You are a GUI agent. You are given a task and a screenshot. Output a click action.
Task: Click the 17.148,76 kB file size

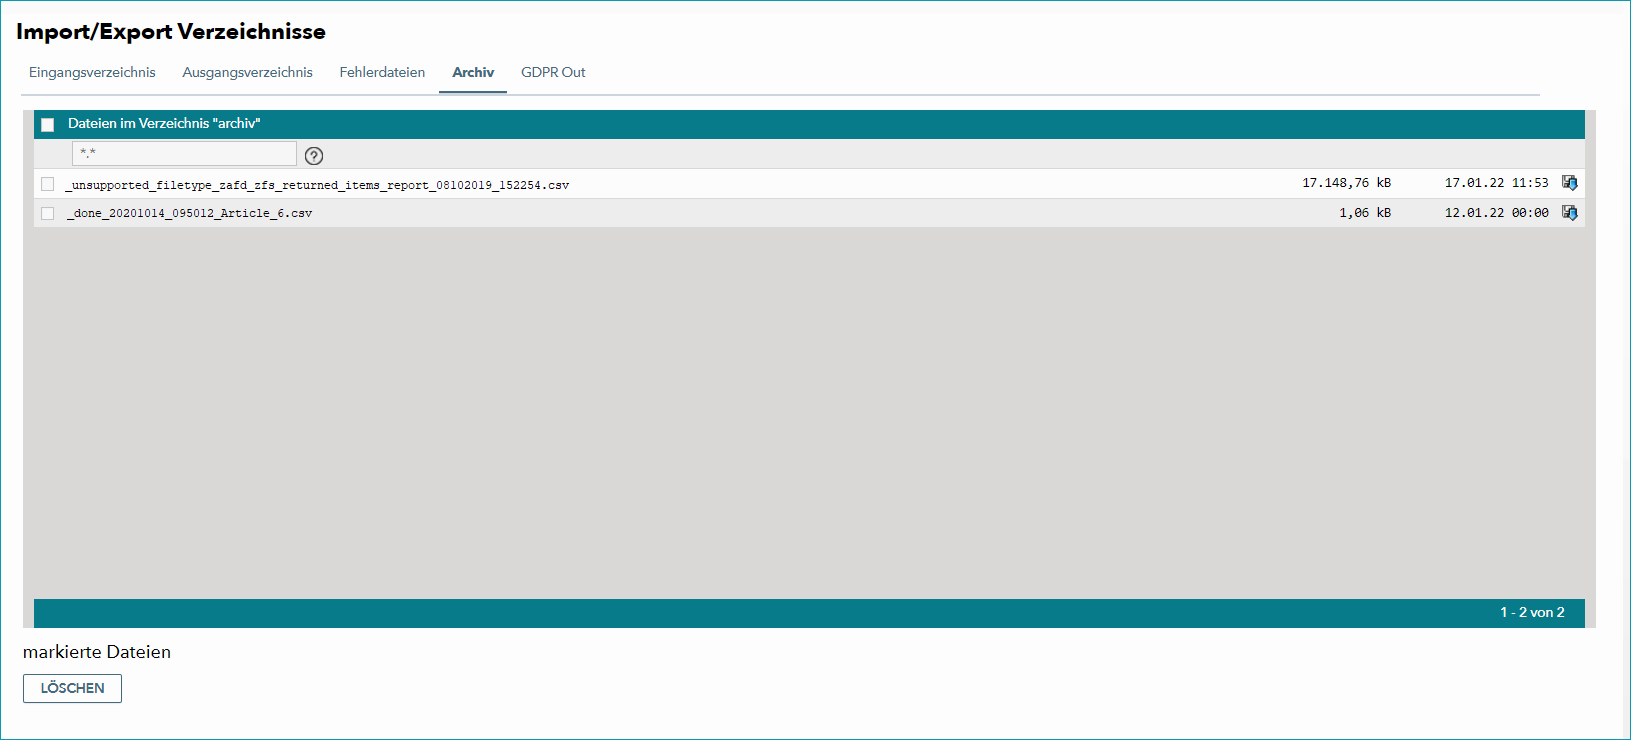(1346, 183)
